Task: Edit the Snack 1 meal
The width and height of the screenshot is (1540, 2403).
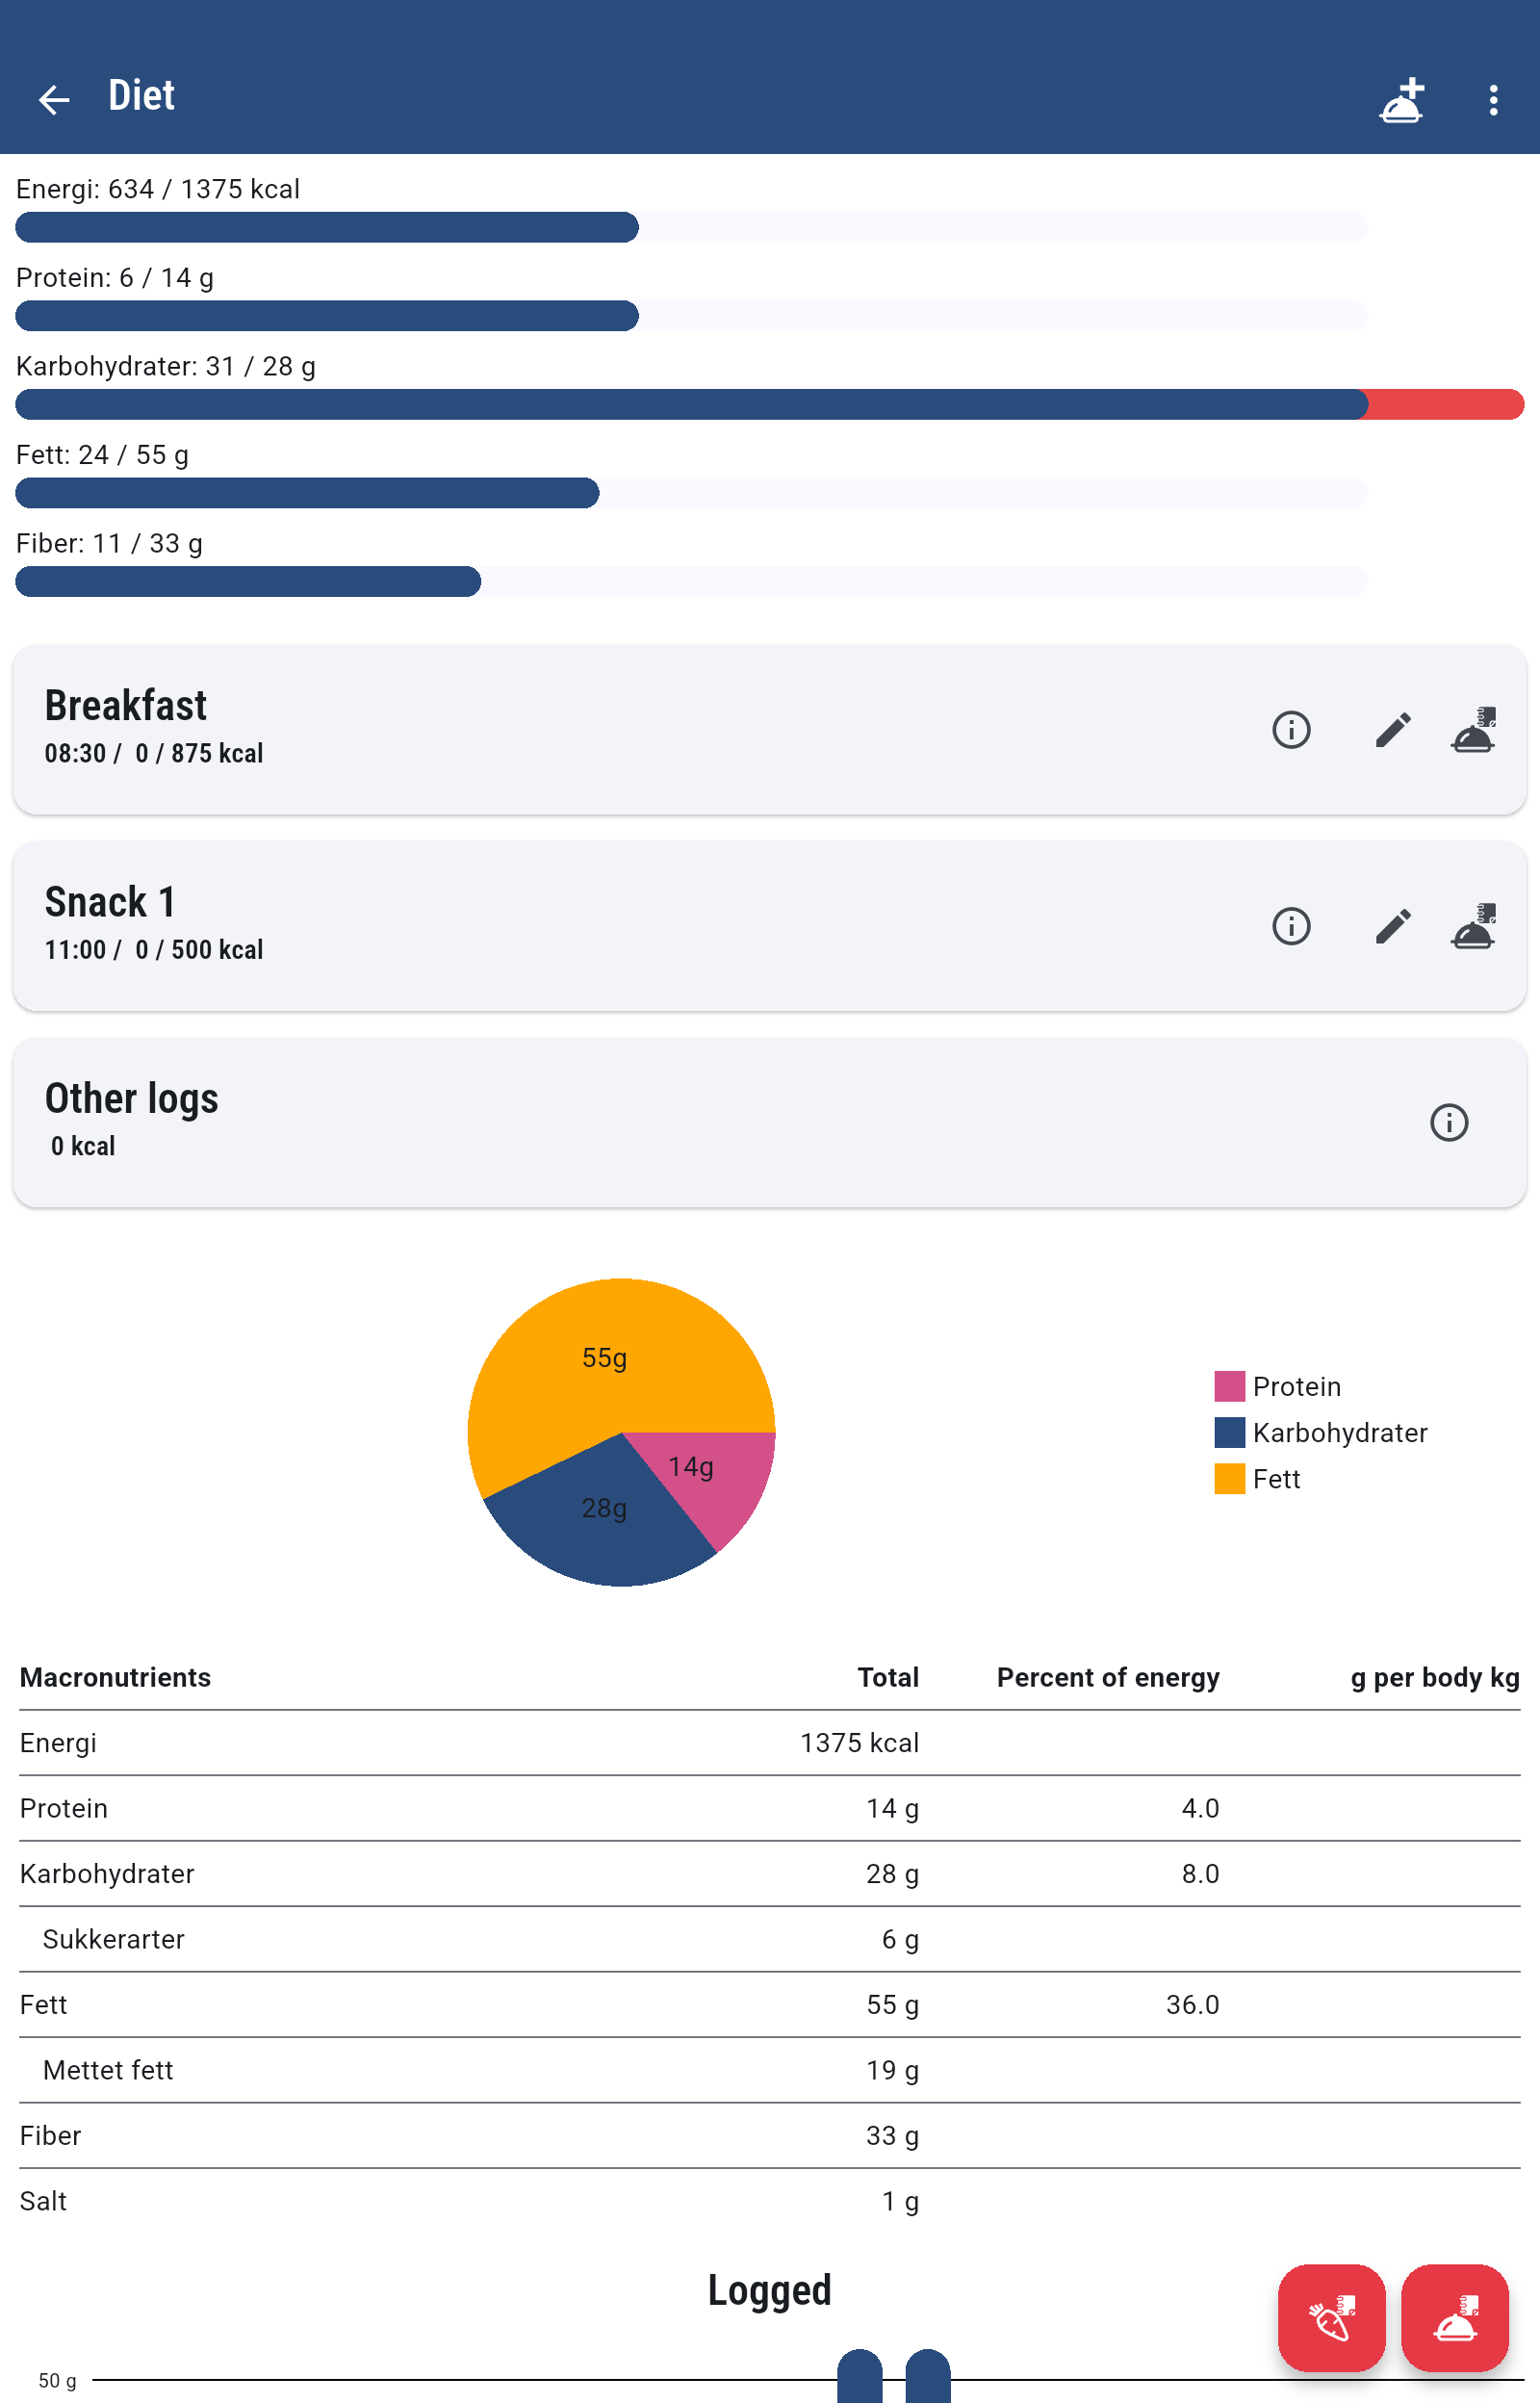Action: point(1392,926)
